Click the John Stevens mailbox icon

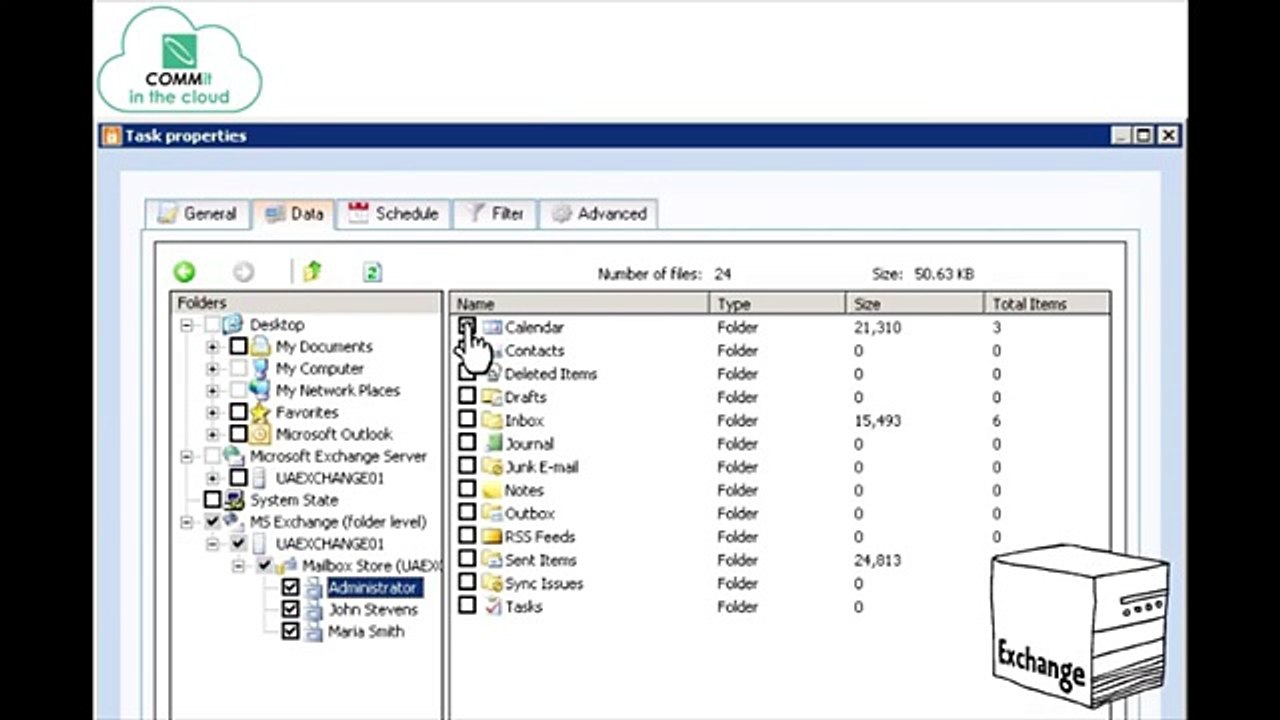click(314, 610)
